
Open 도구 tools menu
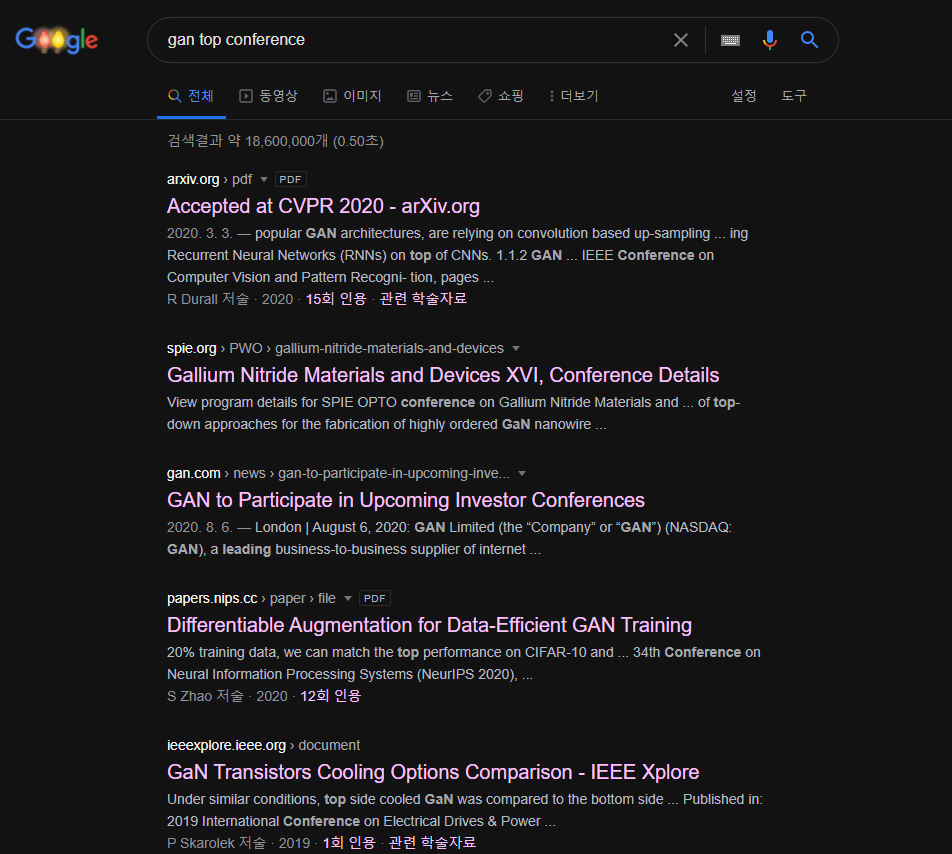[x=794, y=96]
